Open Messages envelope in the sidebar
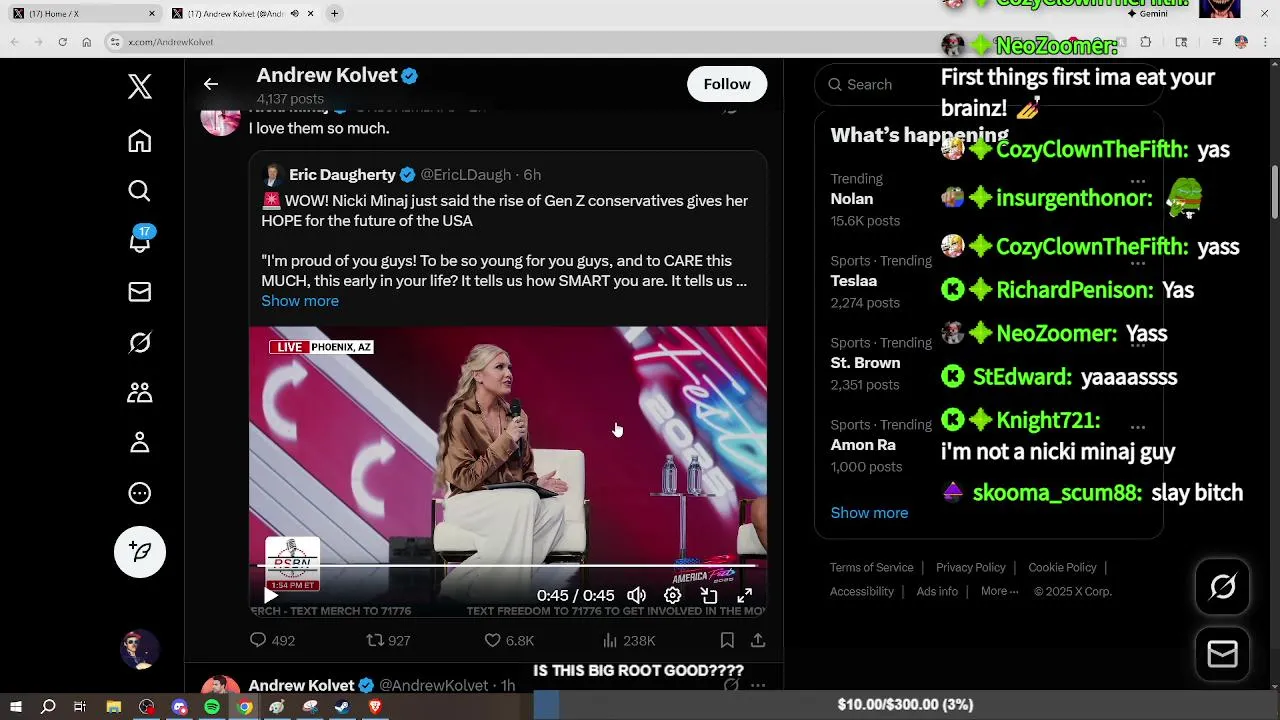 point(140,292)
